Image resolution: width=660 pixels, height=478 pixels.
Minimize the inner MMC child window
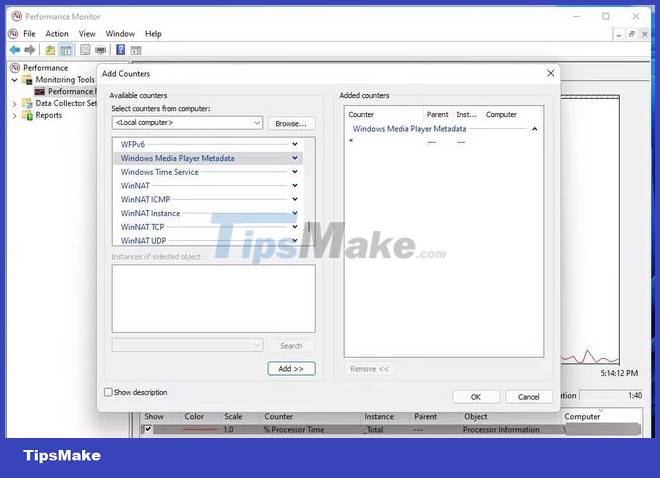(x=619, y=35)
